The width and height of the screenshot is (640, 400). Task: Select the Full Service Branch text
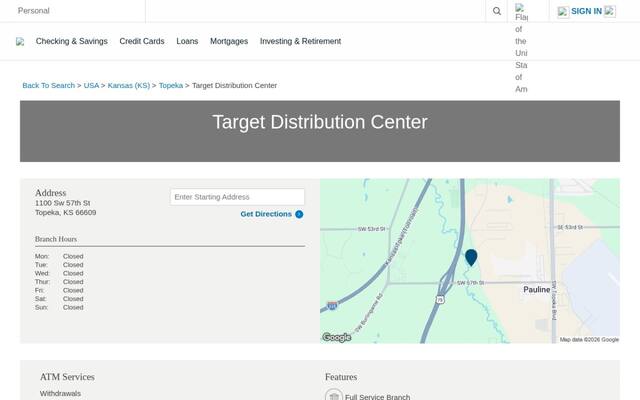tap(378, 397)
